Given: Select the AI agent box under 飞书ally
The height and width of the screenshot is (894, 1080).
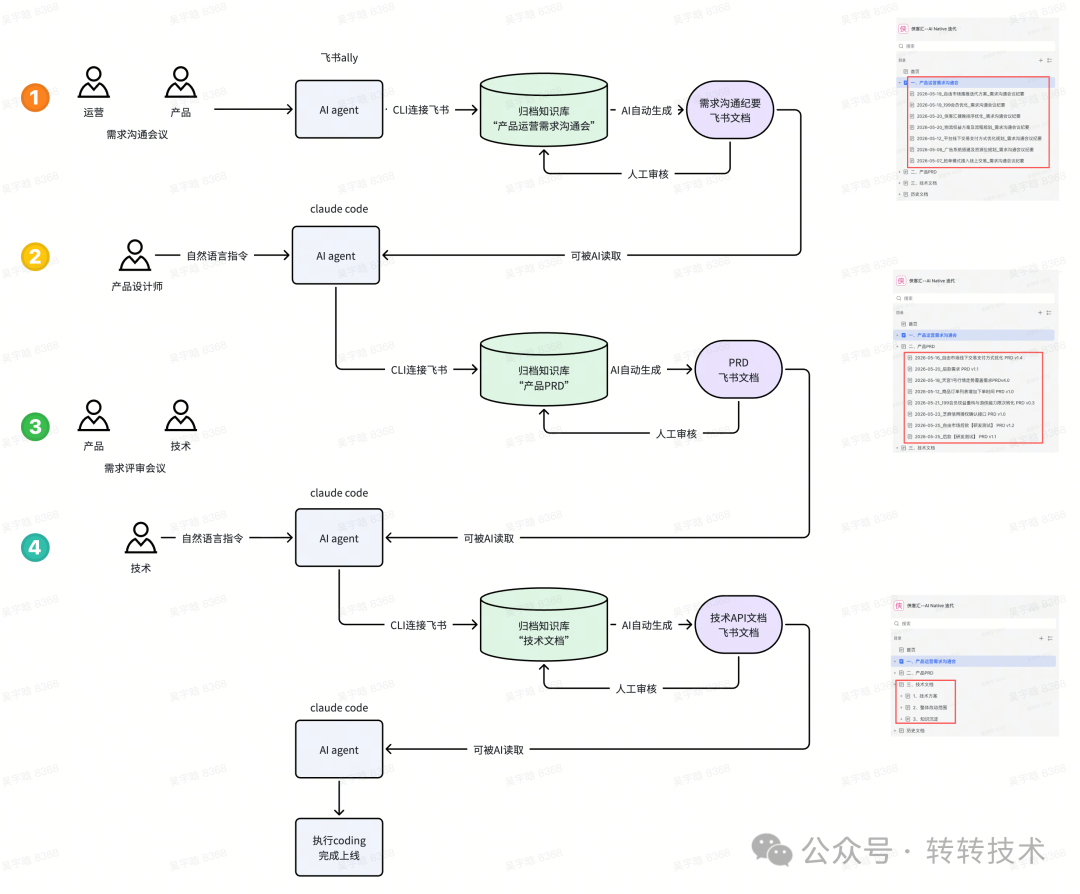Looking at the screenshot, I should coord(339,110).
